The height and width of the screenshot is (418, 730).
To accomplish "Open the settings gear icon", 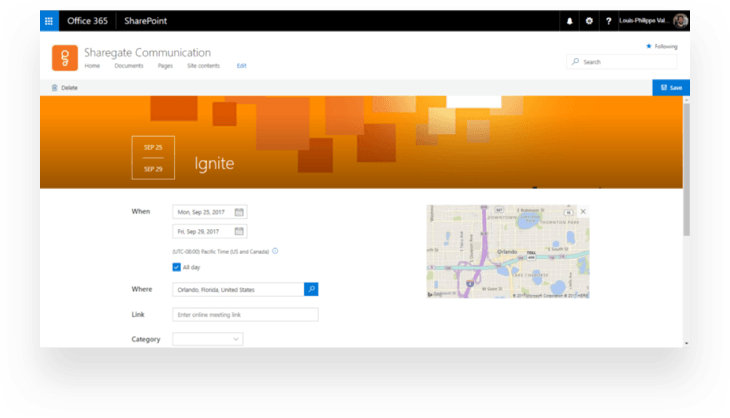I will [589, 21].
